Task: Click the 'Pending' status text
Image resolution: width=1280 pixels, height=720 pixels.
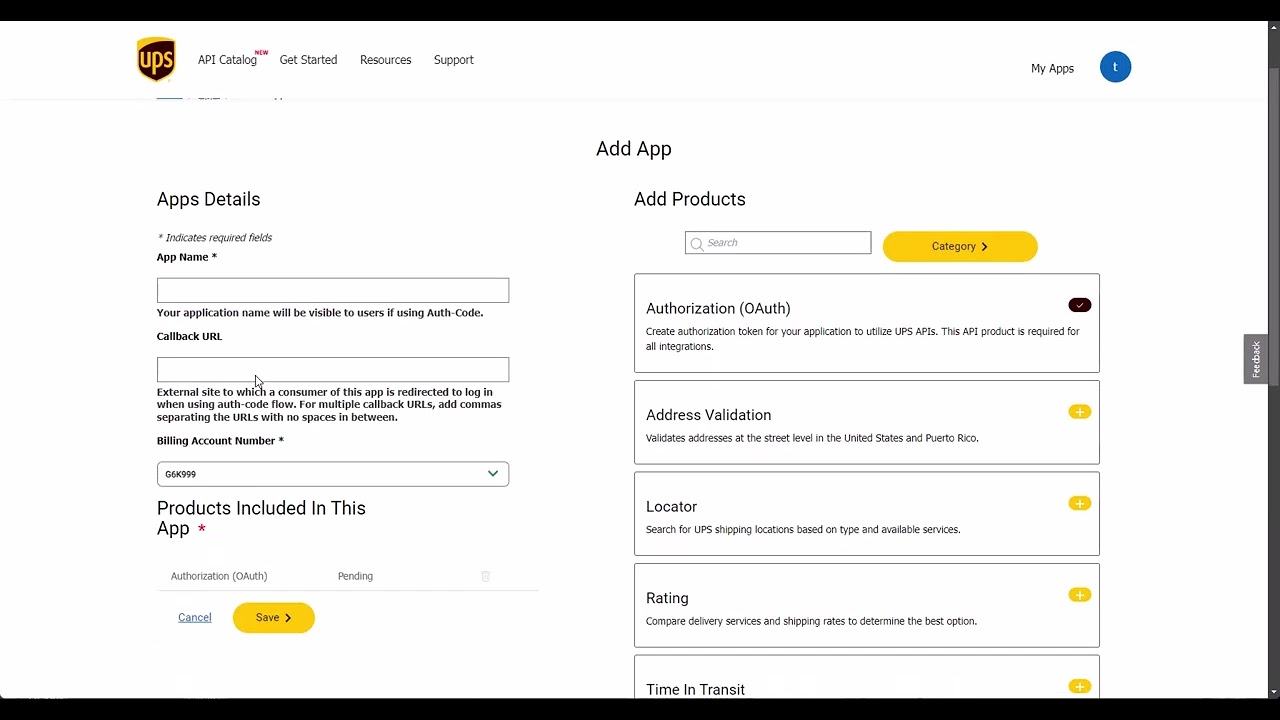Action: tap(355, 576)
